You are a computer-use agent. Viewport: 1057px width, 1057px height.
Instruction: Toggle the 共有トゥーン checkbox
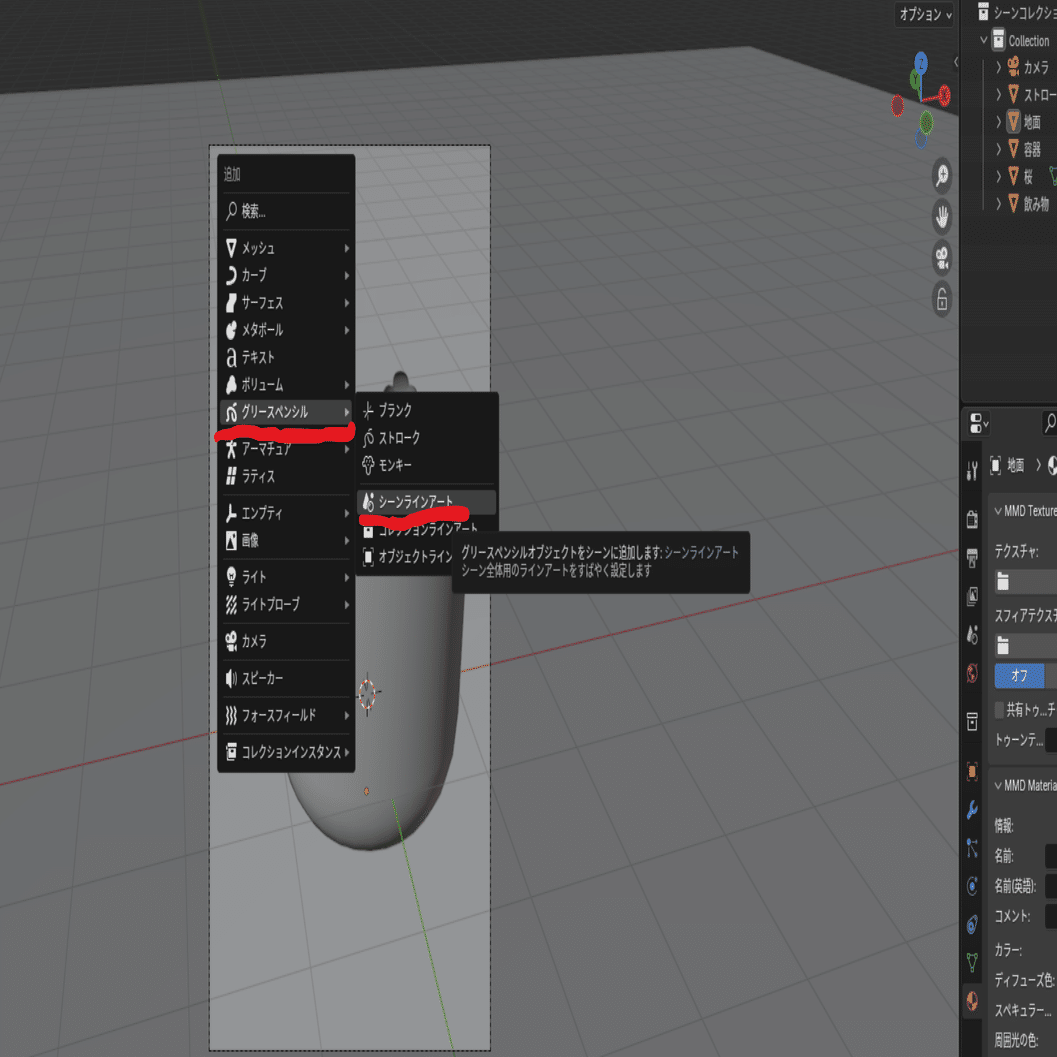(x=1000, y=709)
